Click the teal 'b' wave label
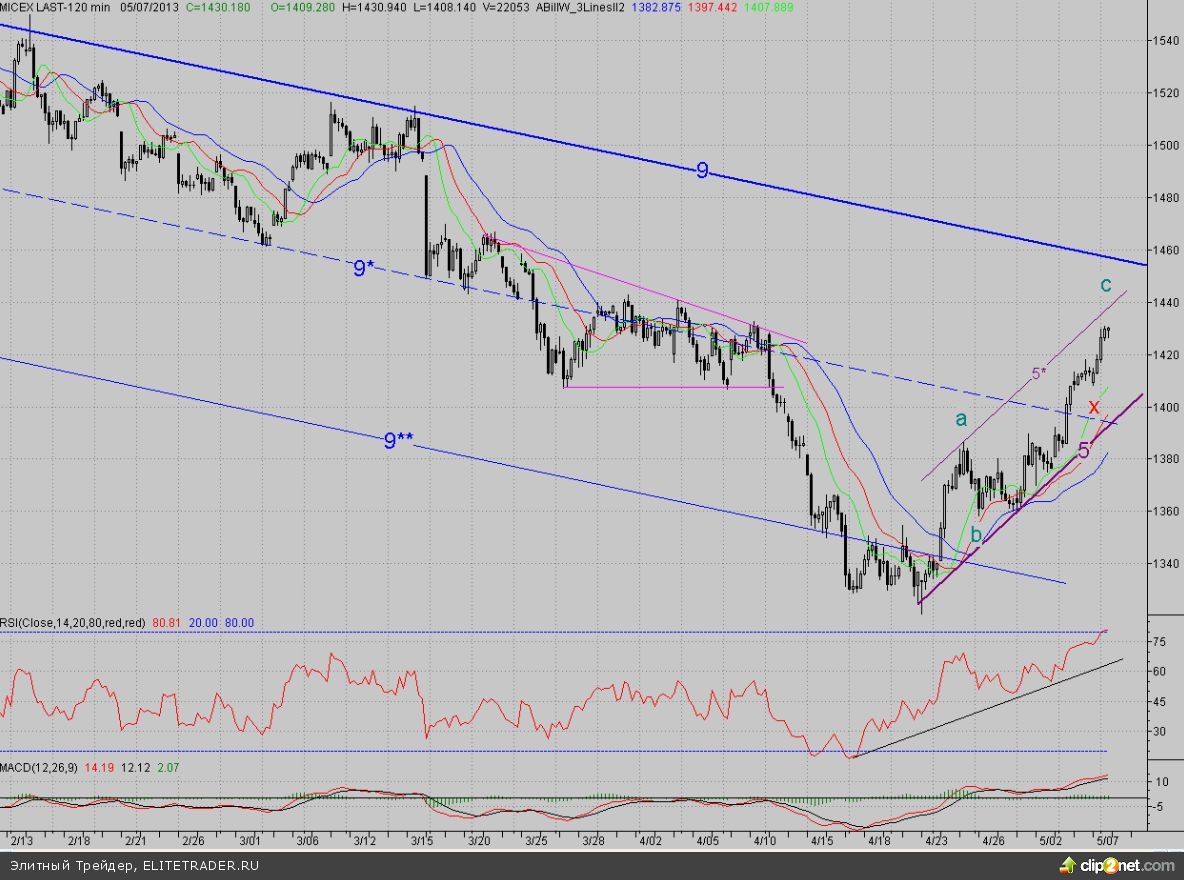 [976, 534]
